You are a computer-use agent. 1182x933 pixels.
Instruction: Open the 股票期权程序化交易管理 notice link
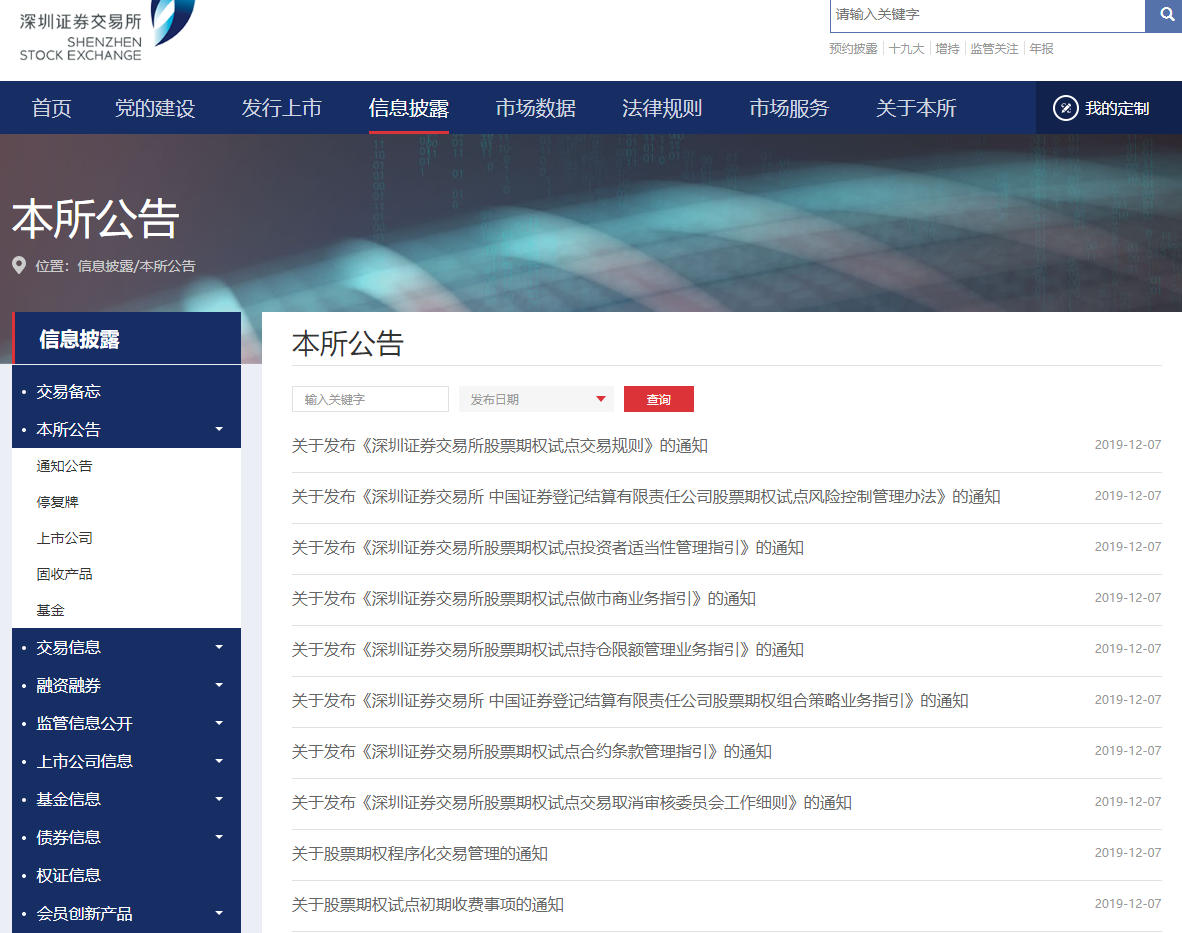[x=422, y=853]
